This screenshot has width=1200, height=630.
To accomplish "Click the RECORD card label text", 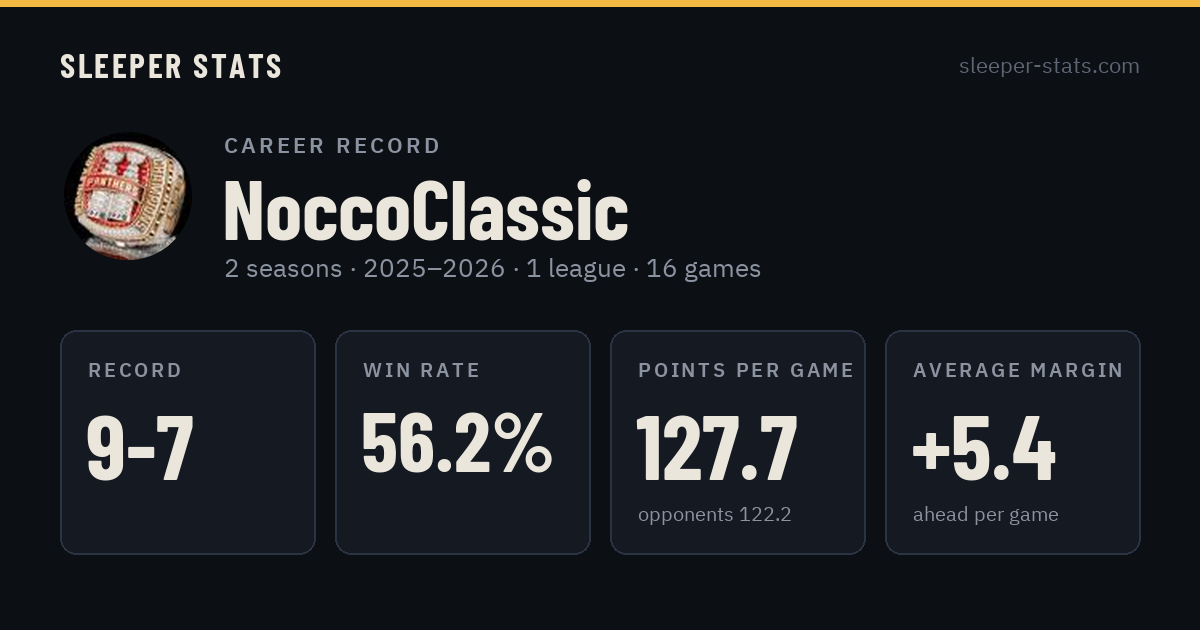I will (x=135, y=370).
